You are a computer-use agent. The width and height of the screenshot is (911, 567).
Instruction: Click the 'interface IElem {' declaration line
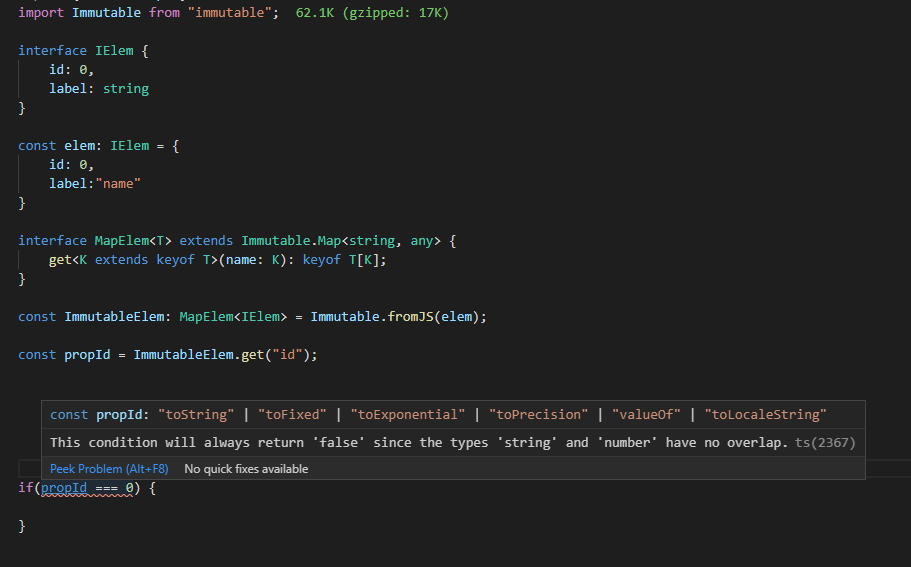(84, 51)
